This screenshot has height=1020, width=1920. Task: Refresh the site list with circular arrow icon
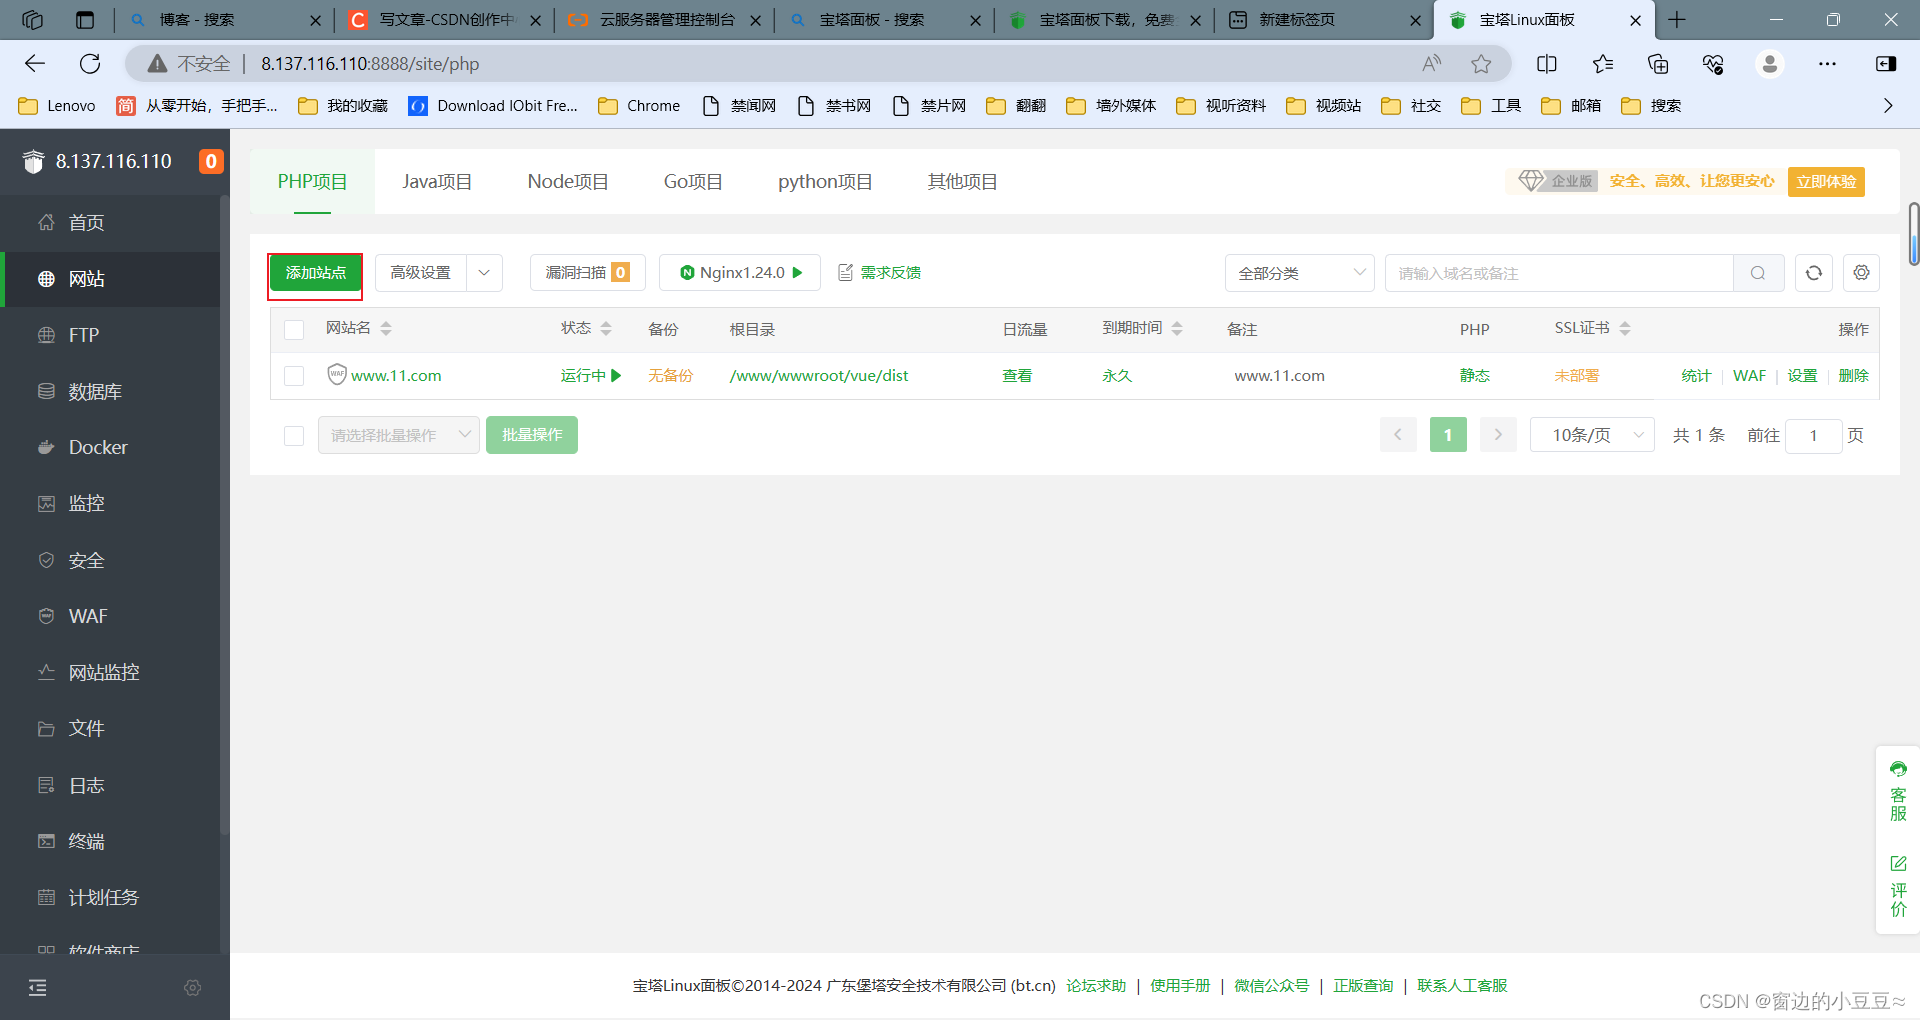pos(1814,273)
